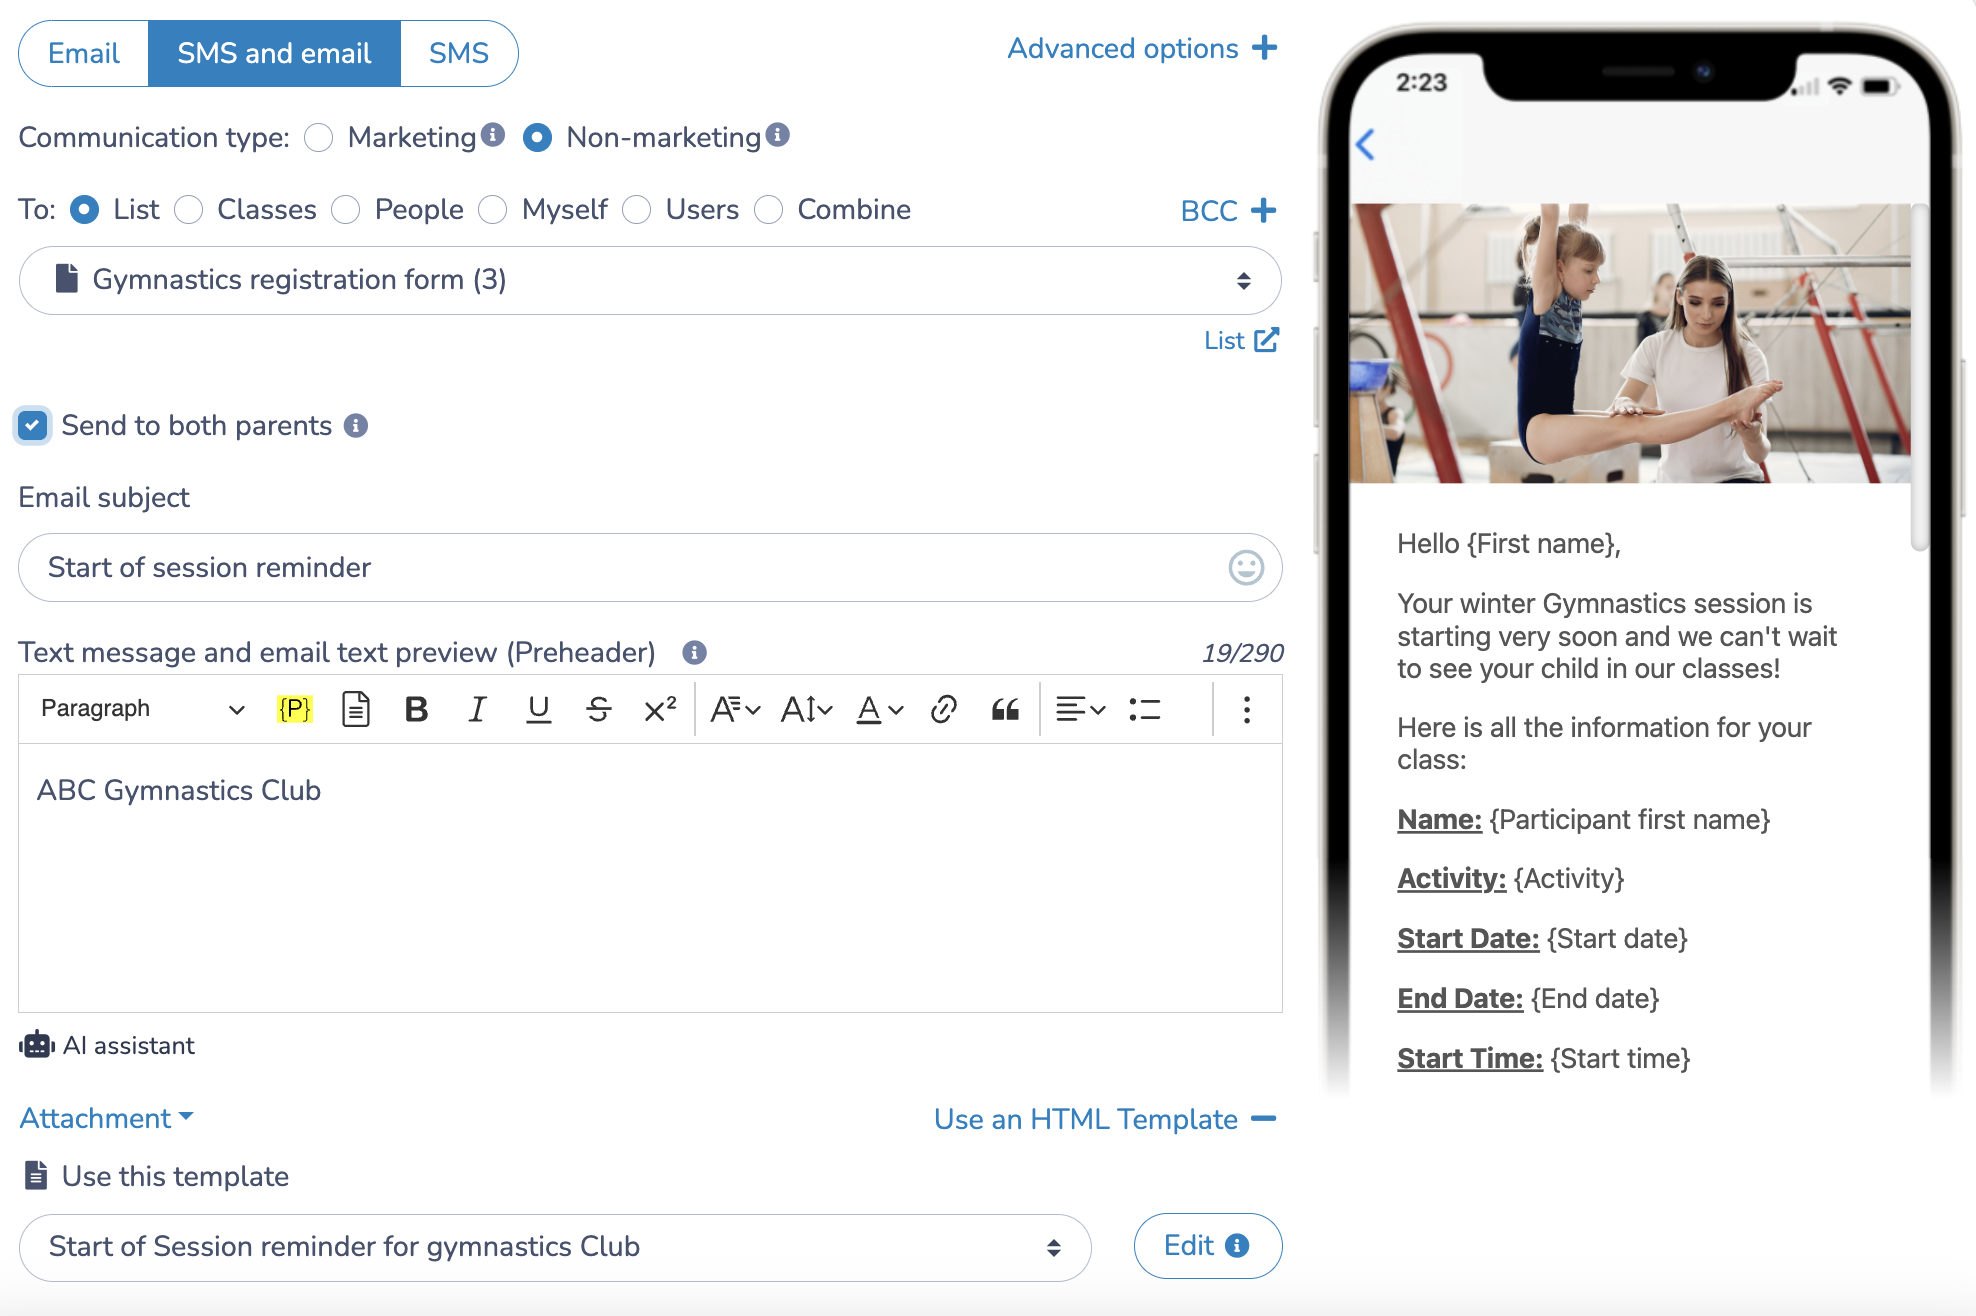Click info icon beside Send to both parents
Viewport: 1976px width, 1316px height.
356,426
